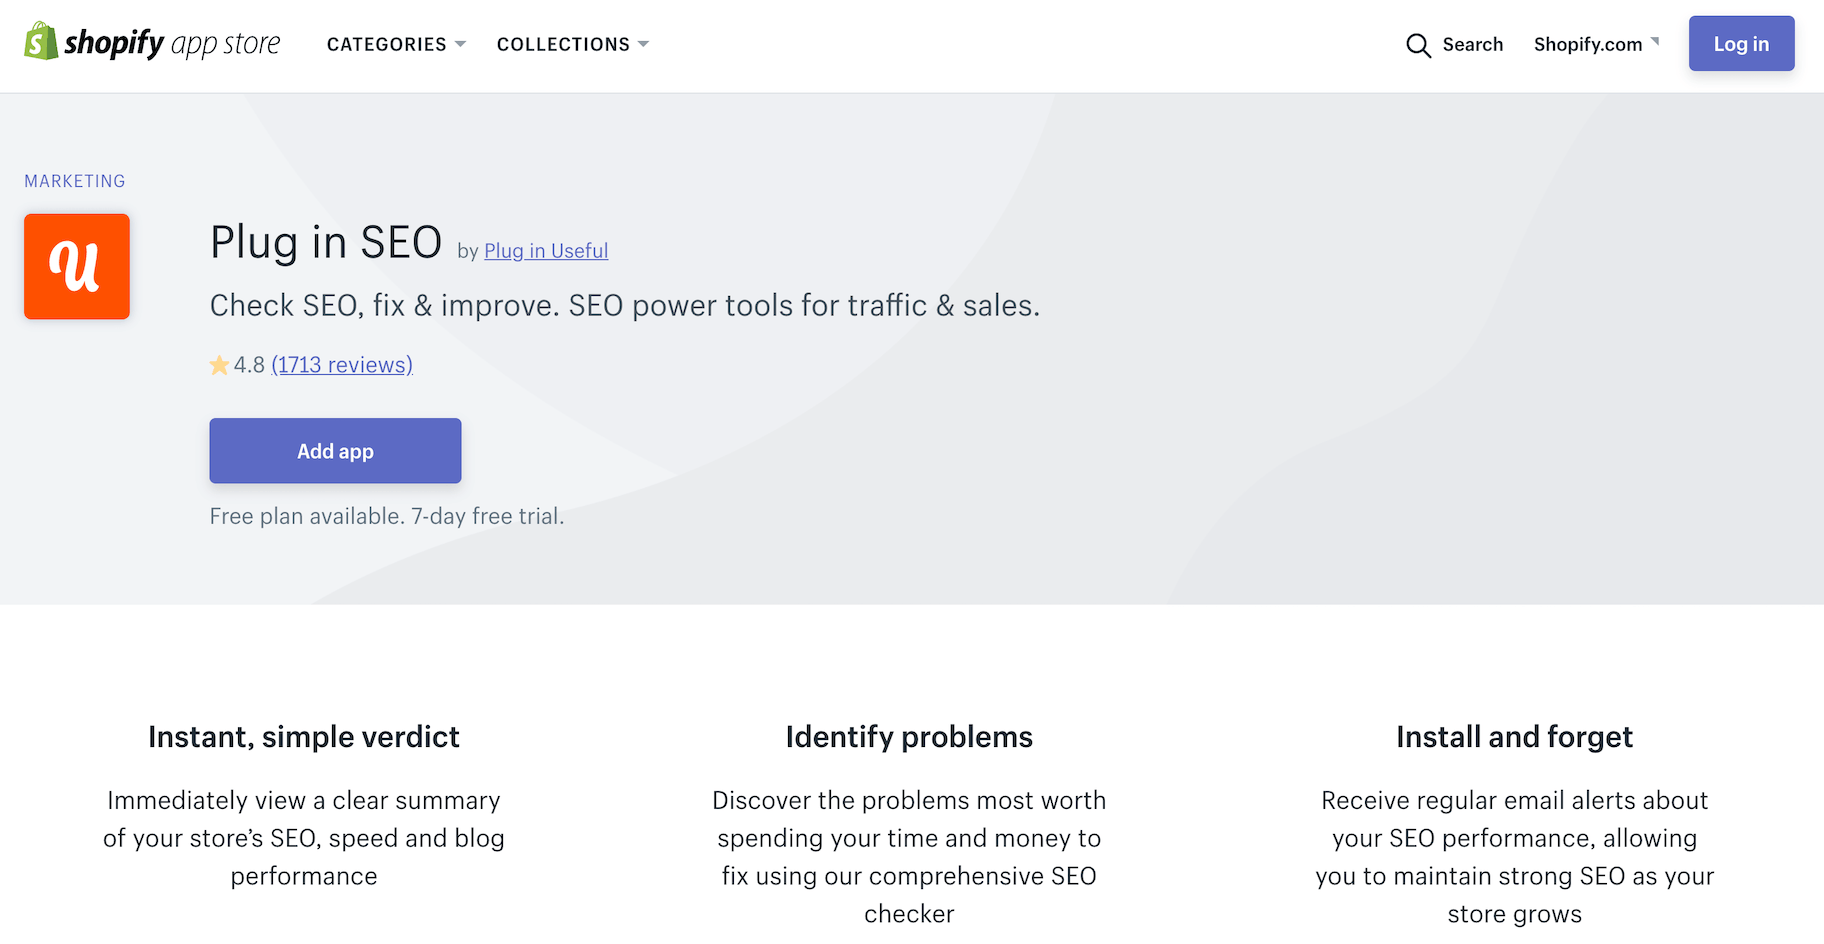Click the Plug in SEO heading
The image size is (1824, 944).
326,241
